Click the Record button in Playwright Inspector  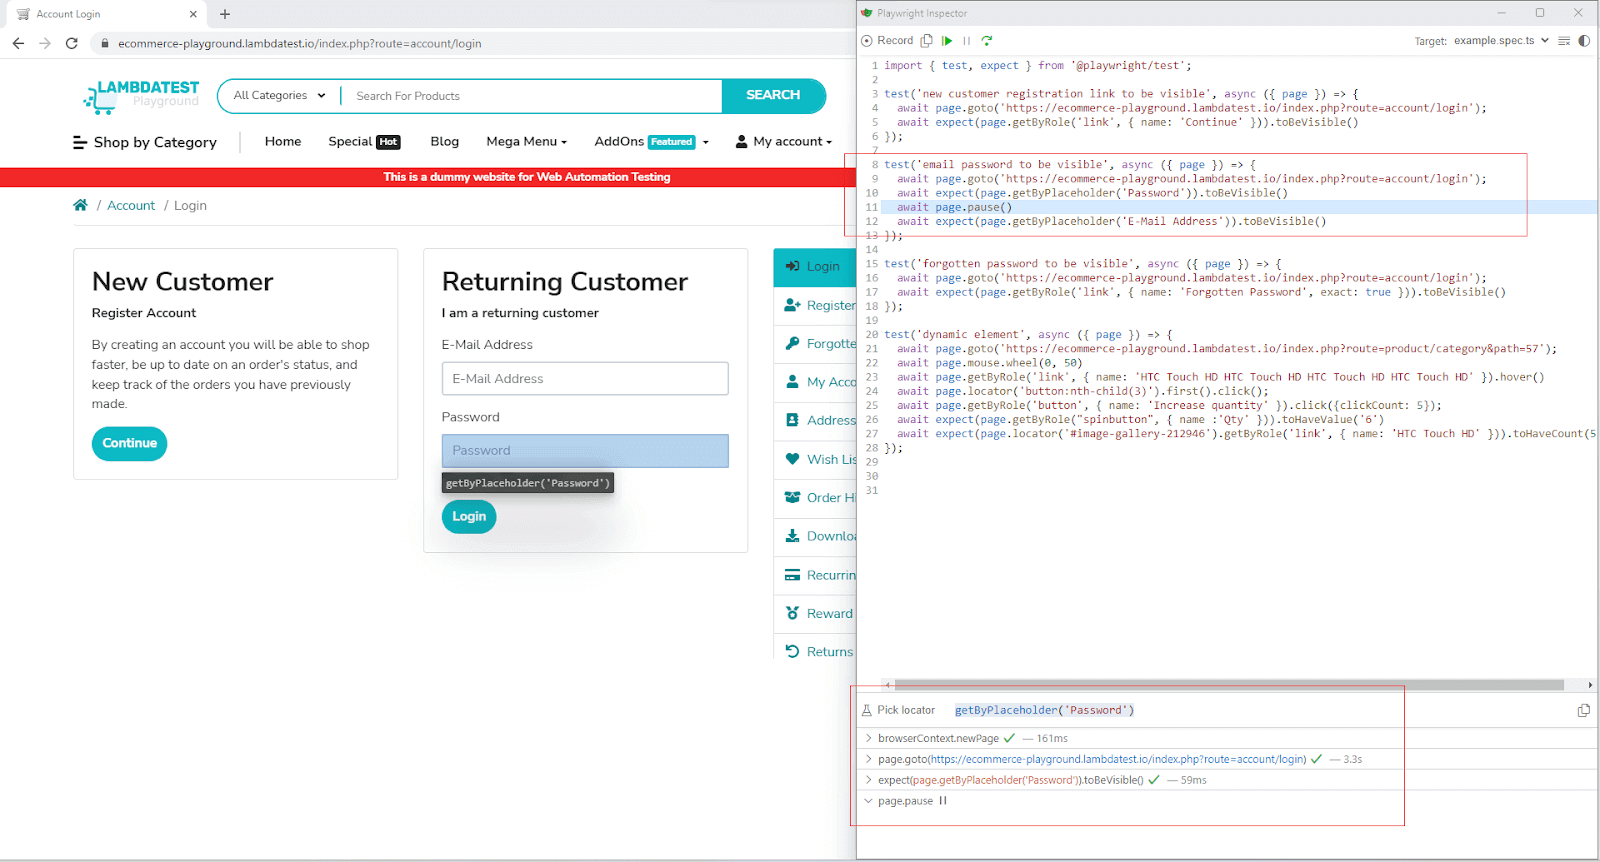[887, 41]
